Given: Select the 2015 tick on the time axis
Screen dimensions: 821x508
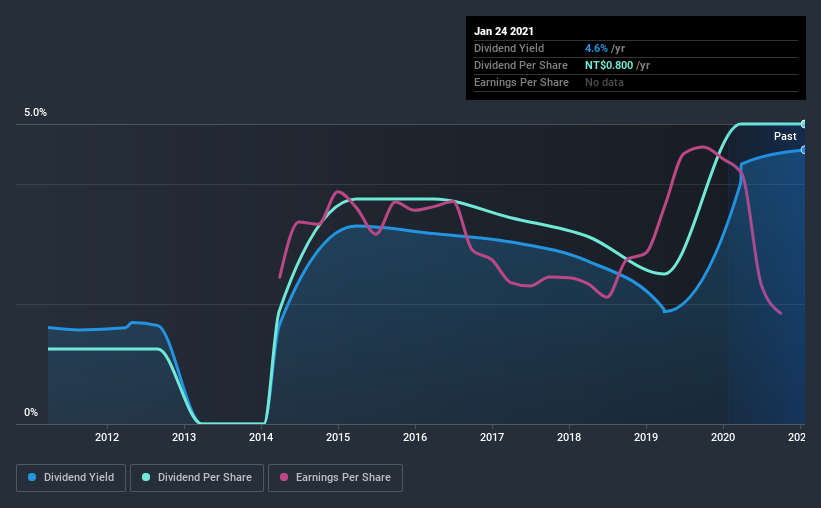Looking at the screenshot, I should 338,437.
